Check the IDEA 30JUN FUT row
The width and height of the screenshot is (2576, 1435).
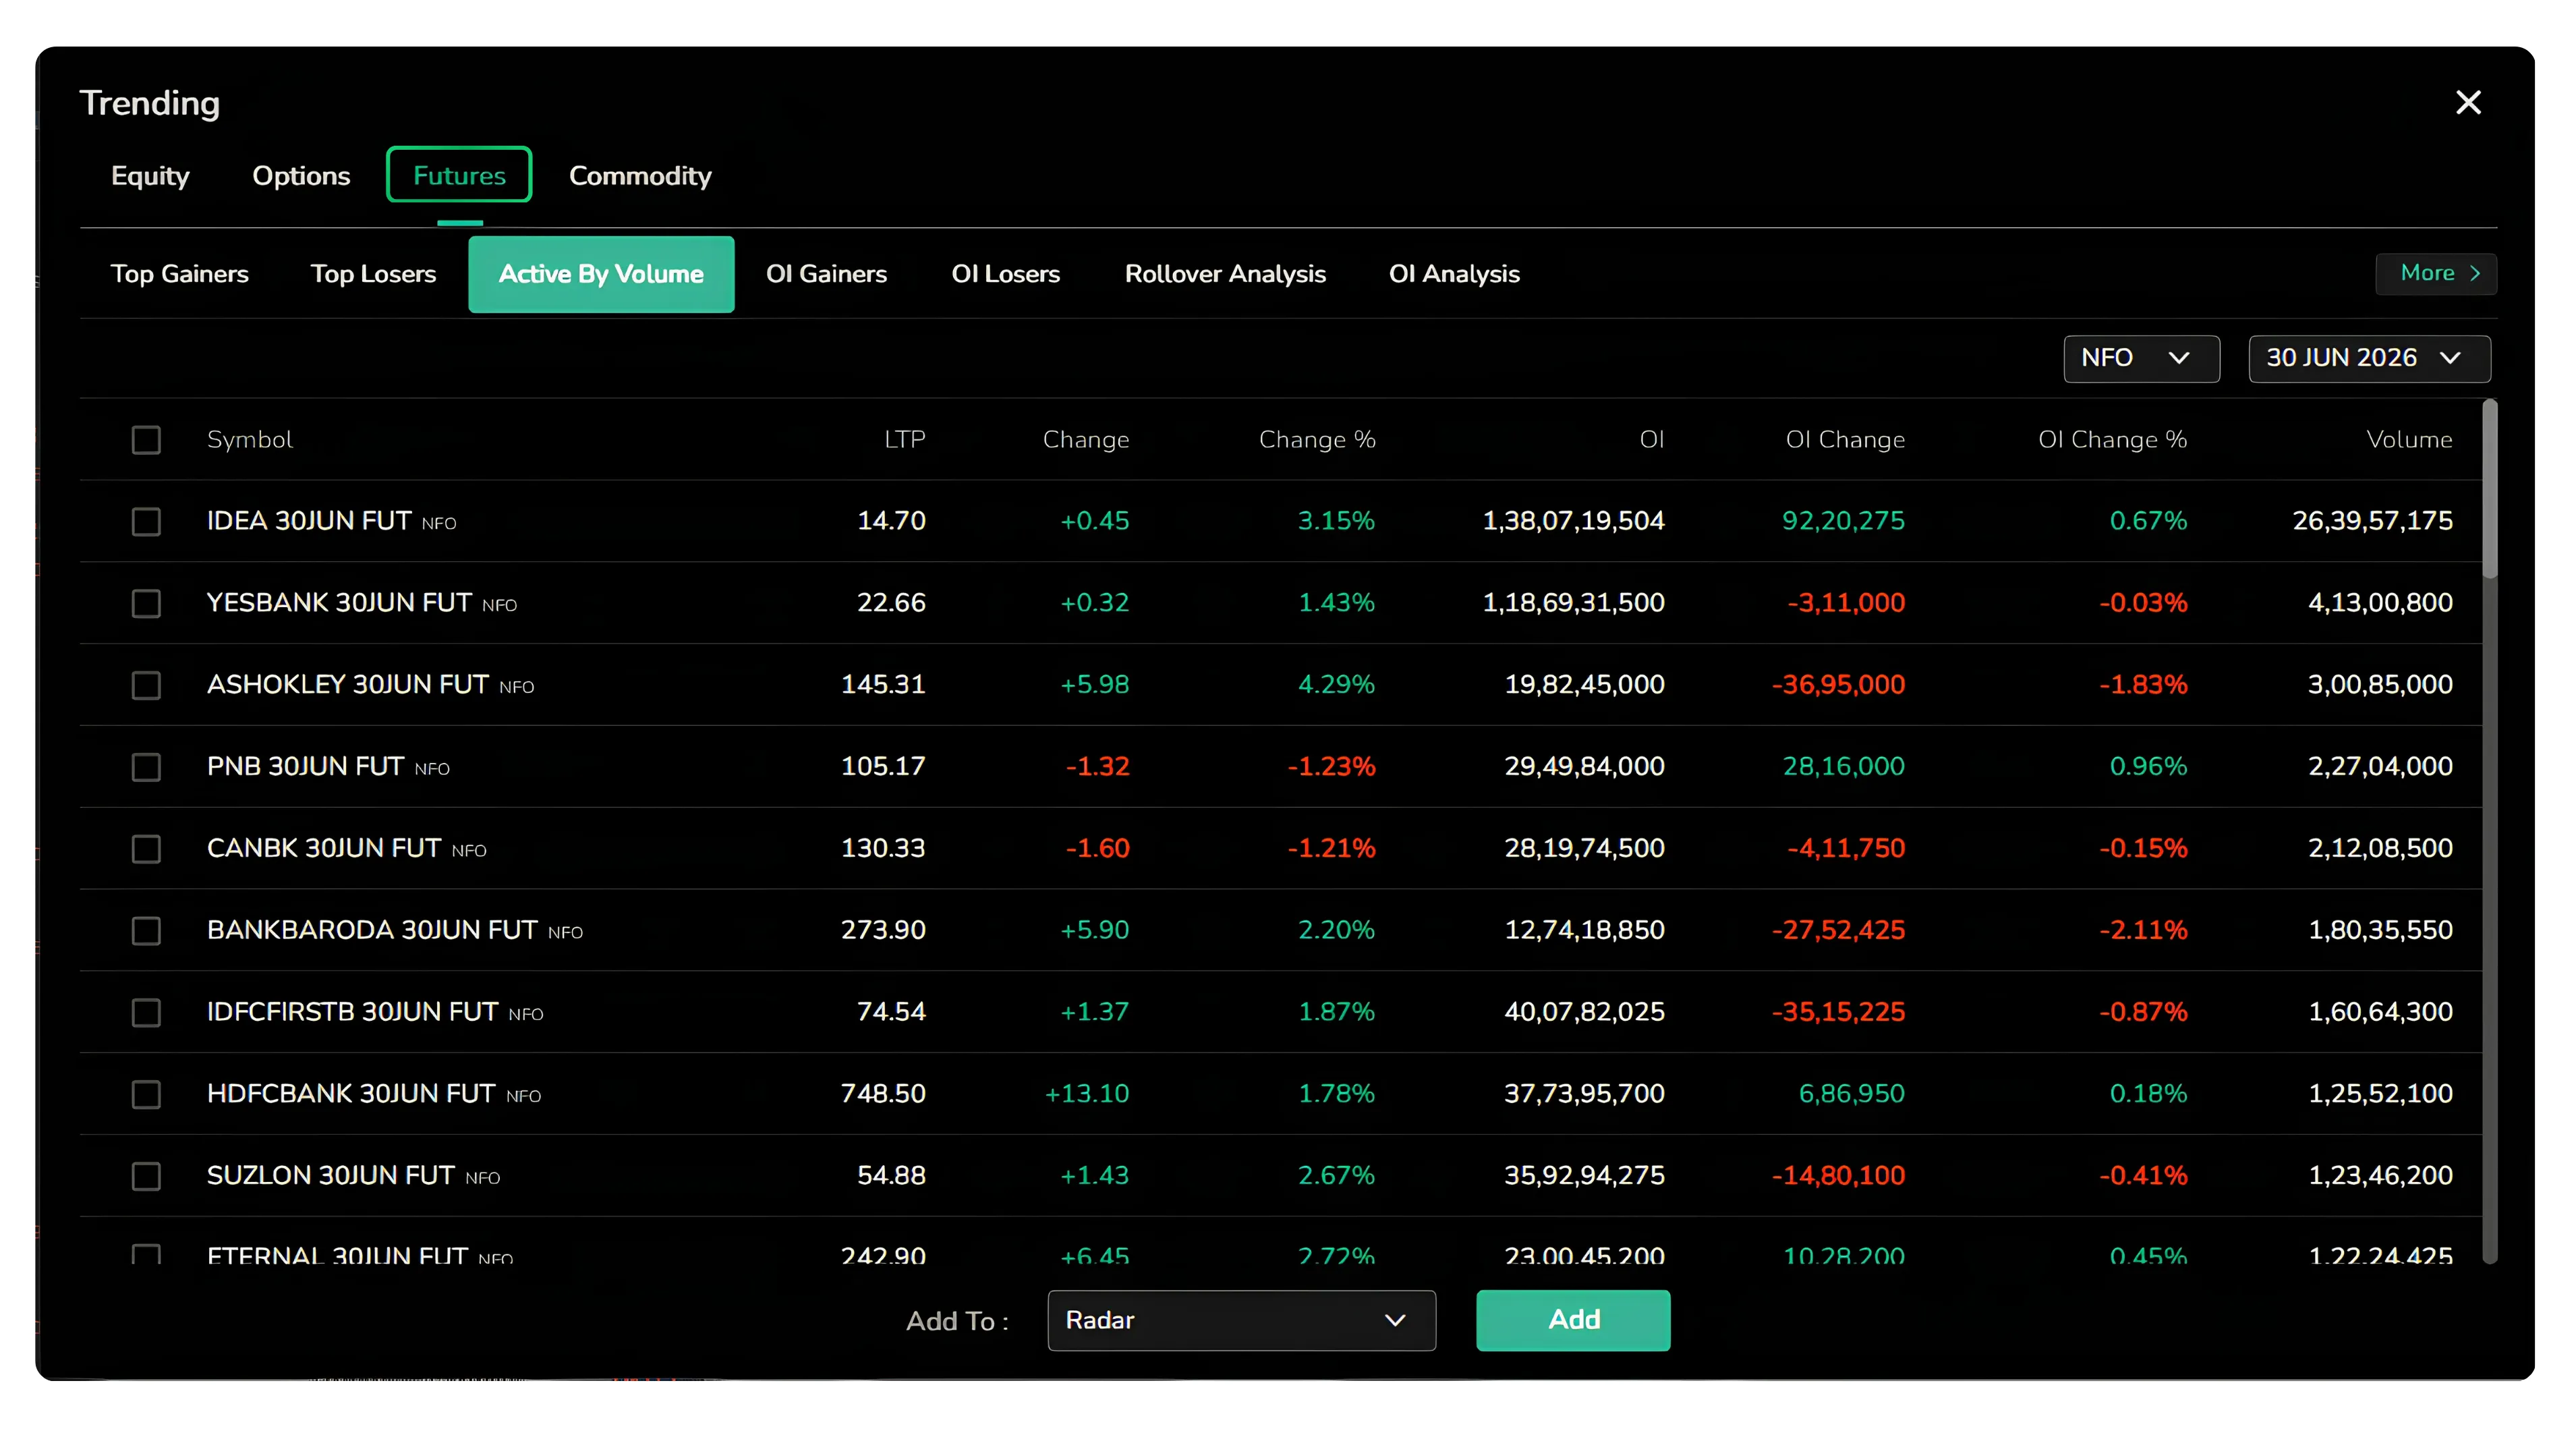[146, 521]
